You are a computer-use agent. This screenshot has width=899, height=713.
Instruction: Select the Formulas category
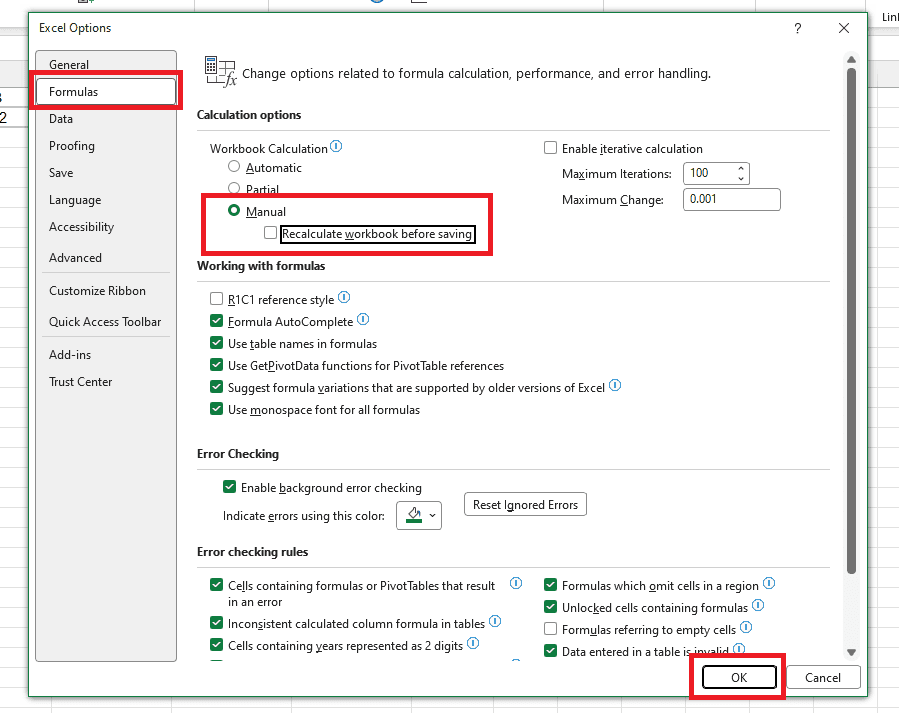coord(105,92)
